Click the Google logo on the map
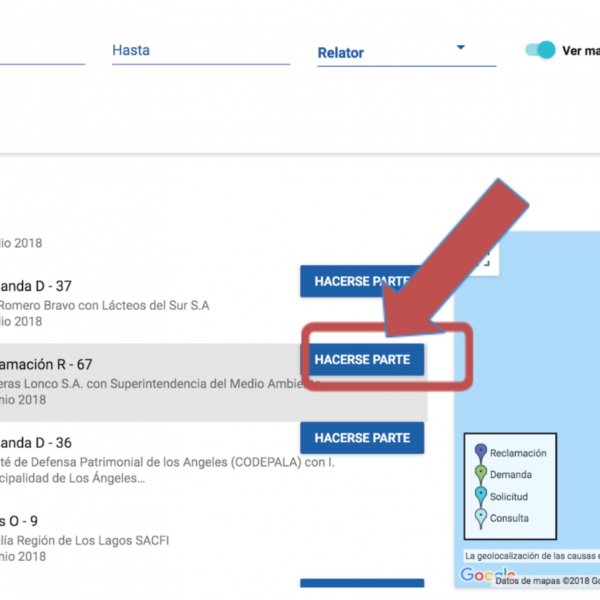Screen dimensions: 600x600 (x=477, y=576)
